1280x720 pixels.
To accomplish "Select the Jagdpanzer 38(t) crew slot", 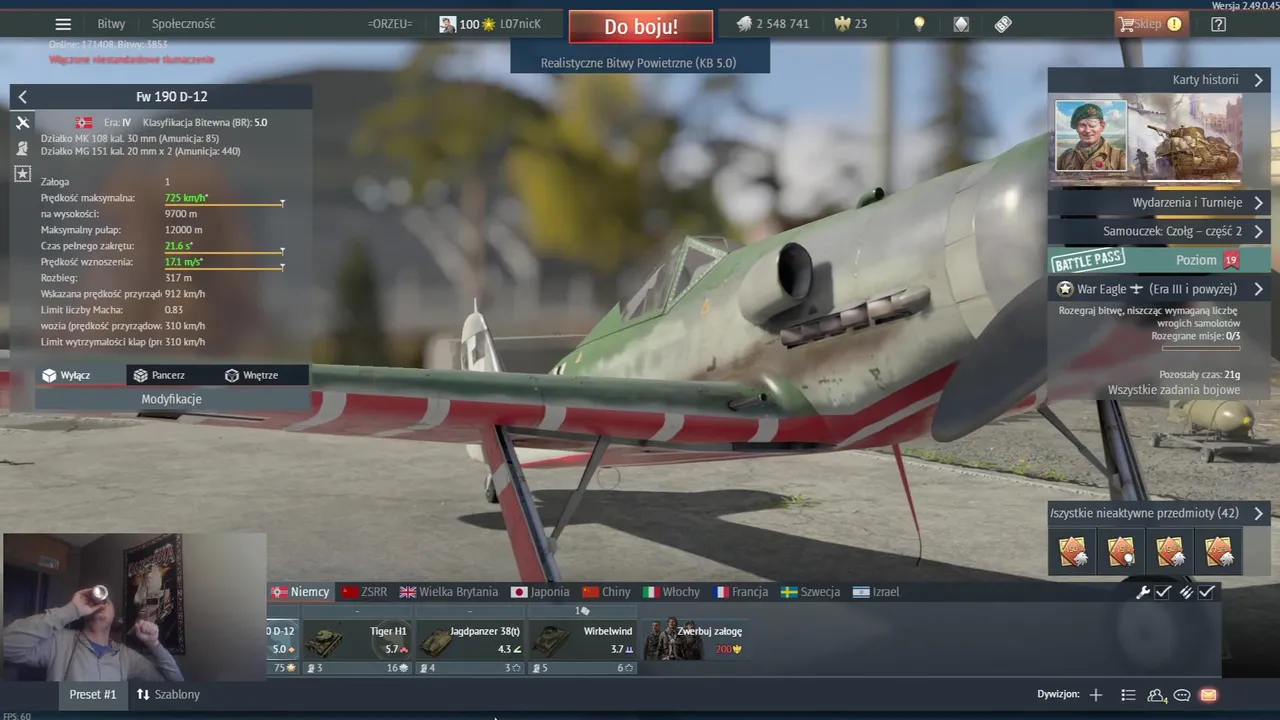I will (470, 640).
